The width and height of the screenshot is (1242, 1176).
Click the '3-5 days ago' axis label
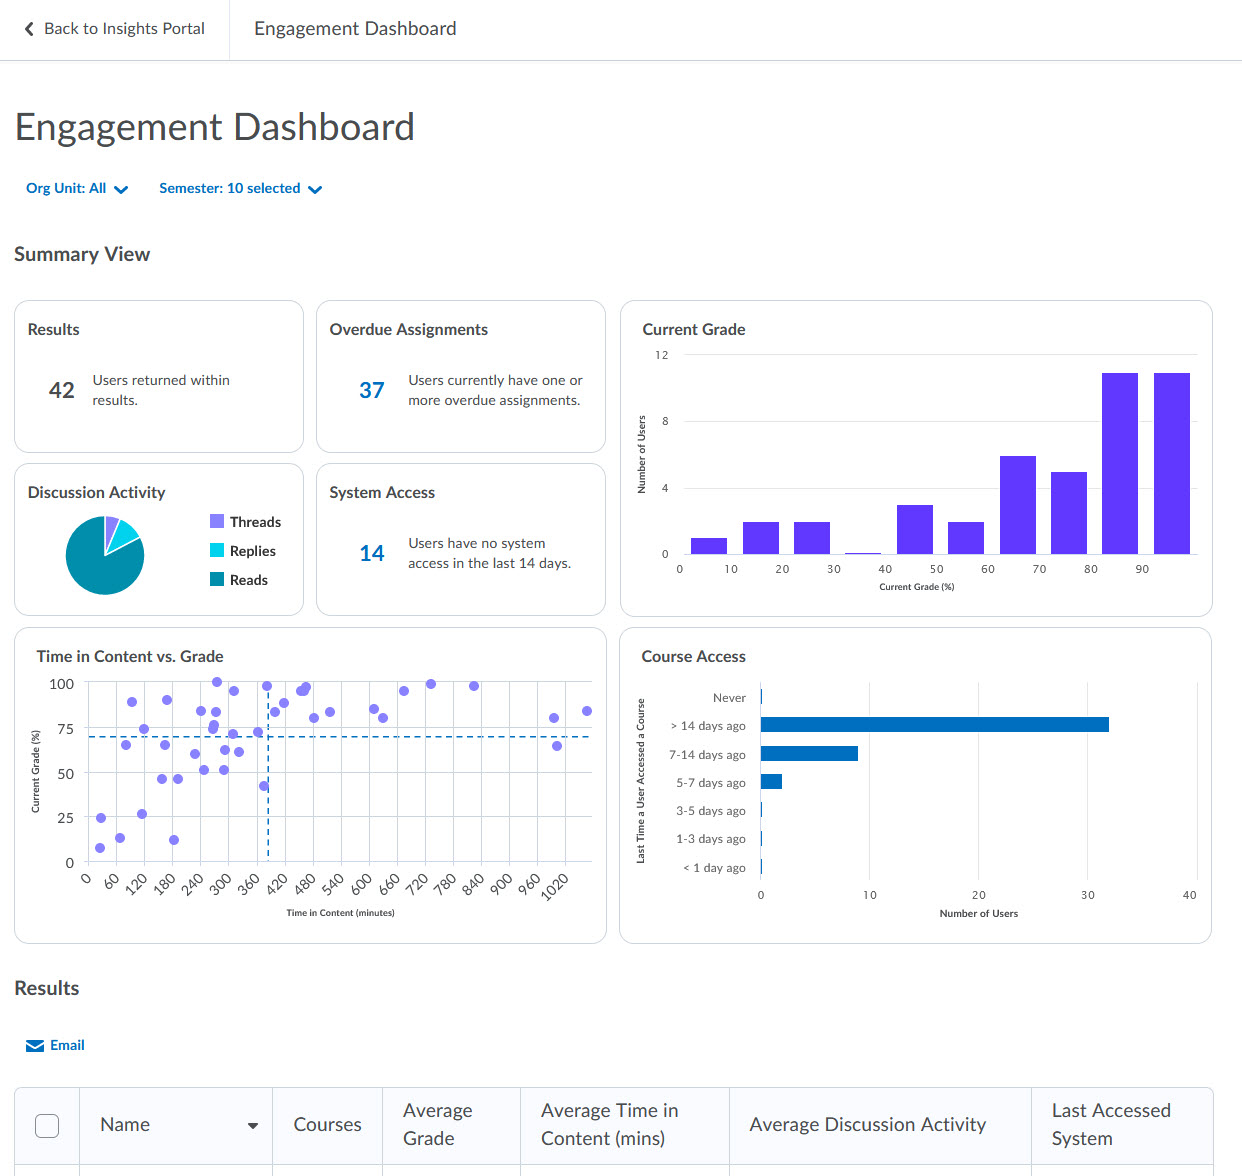point(711,811)
